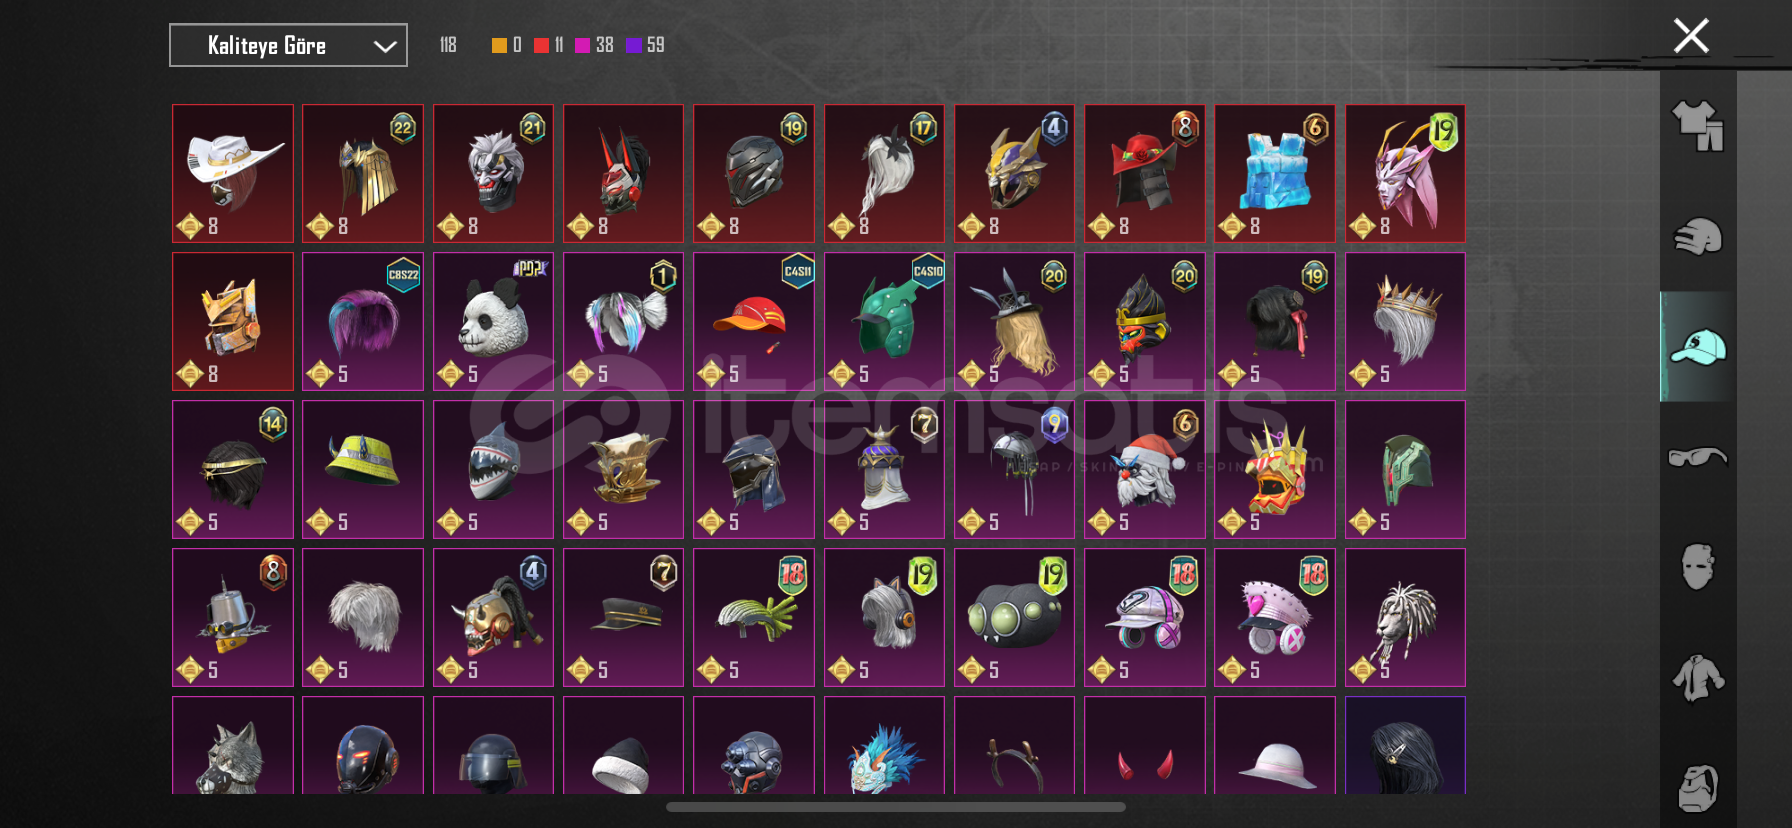The height and width of the screenshot is (828, 1792).
Task: Open the jacket clothing category icon
Action: (1698, 677)
